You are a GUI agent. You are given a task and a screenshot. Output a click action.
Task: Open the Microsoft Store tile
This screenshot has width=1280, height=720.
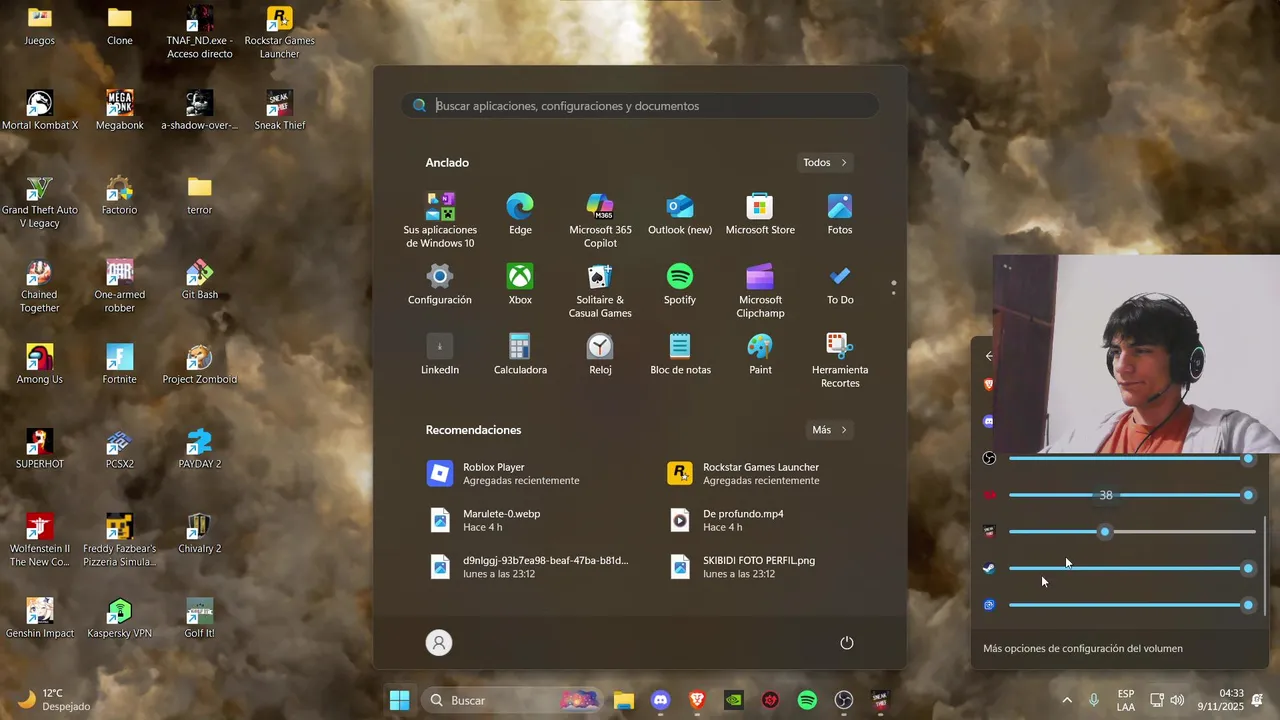[760, 215]
